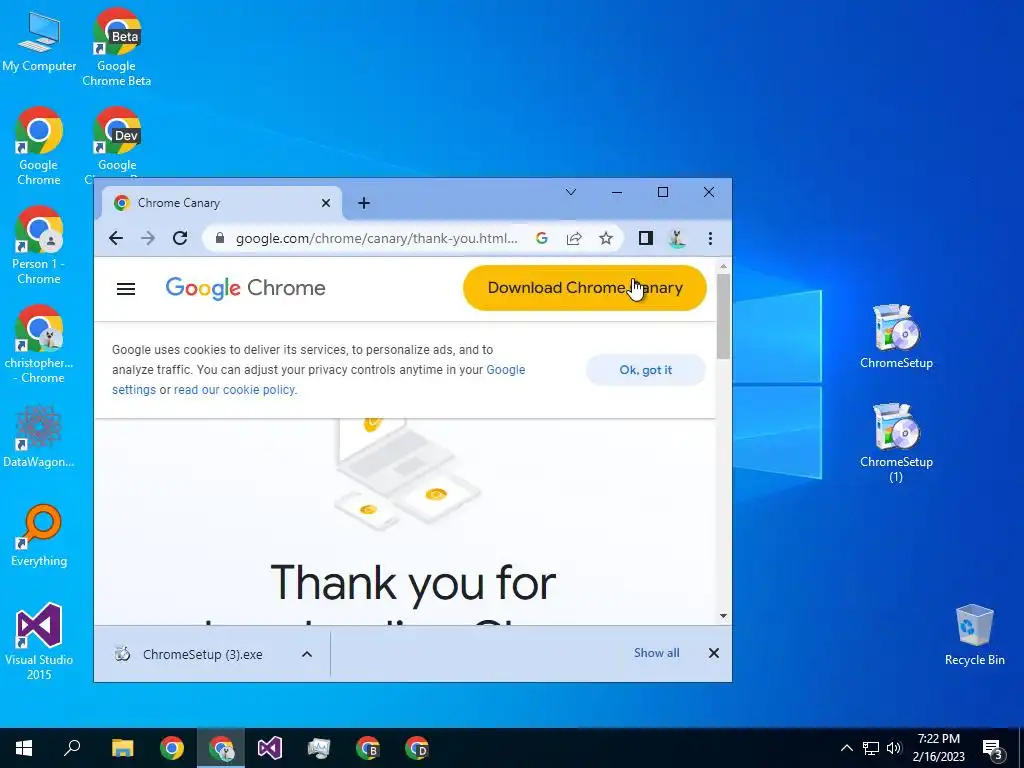1024x768 pixels.
Task: Go back in Chrome Canary window
Action: pyautogui.click(x=116, y=238)
